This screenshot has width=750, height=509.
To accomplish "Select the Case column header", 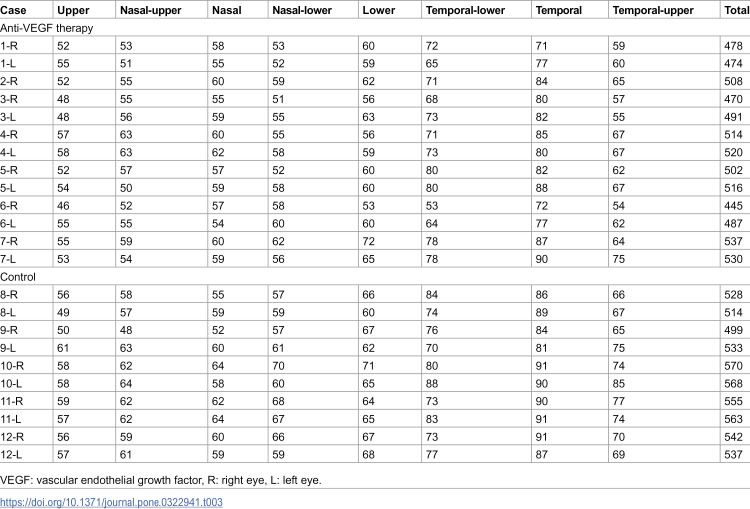I will [x=13, y=10].
